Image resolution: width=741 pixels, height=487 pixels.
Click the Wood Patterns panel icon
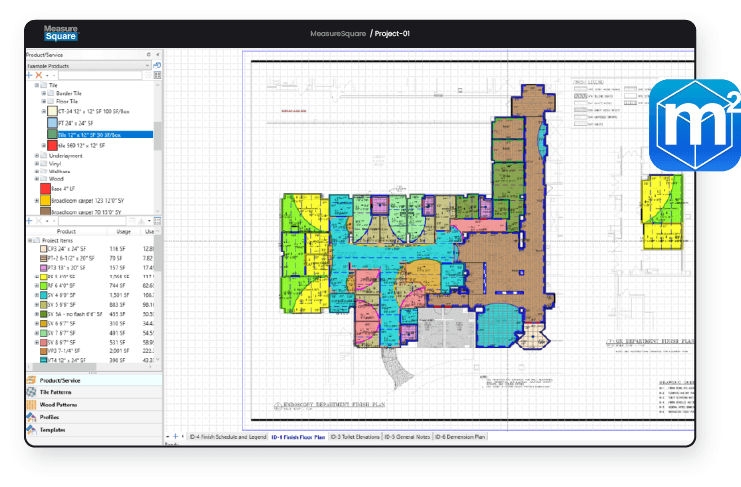[31, 404]
